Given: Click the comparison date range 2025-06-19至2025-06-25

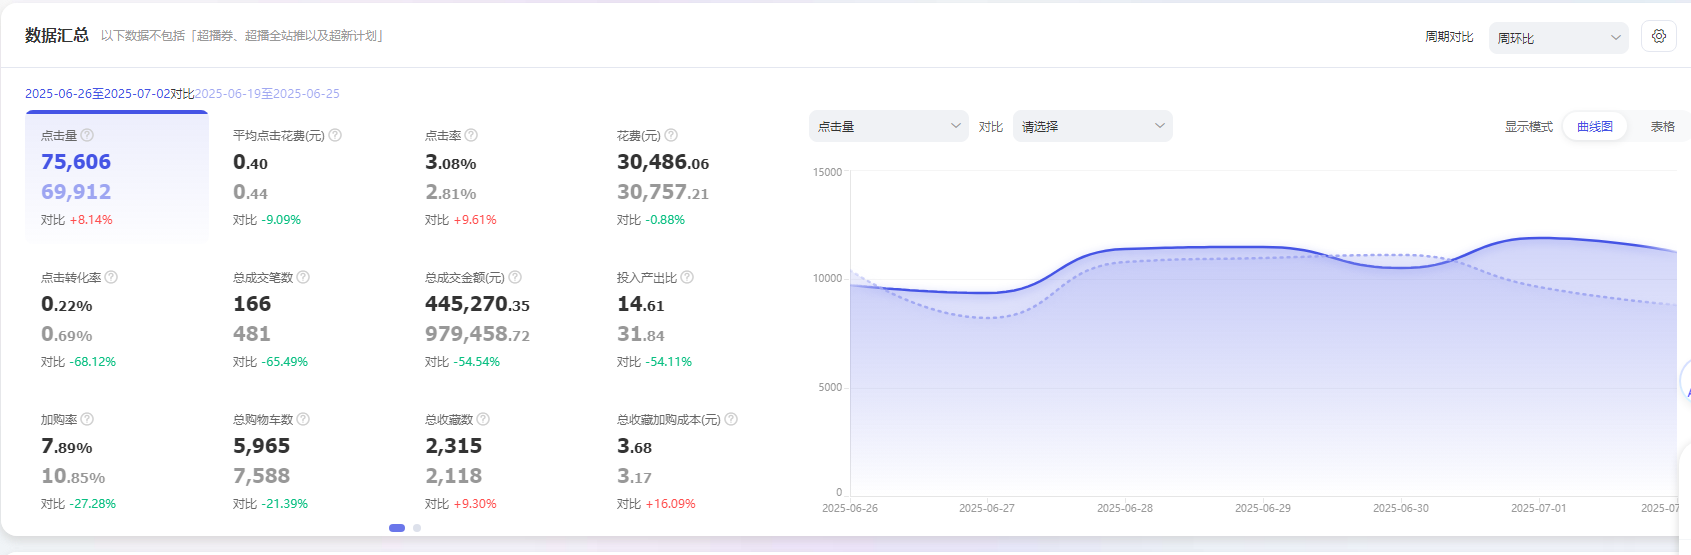Looking at the screenshot, I should coord(267,94).
